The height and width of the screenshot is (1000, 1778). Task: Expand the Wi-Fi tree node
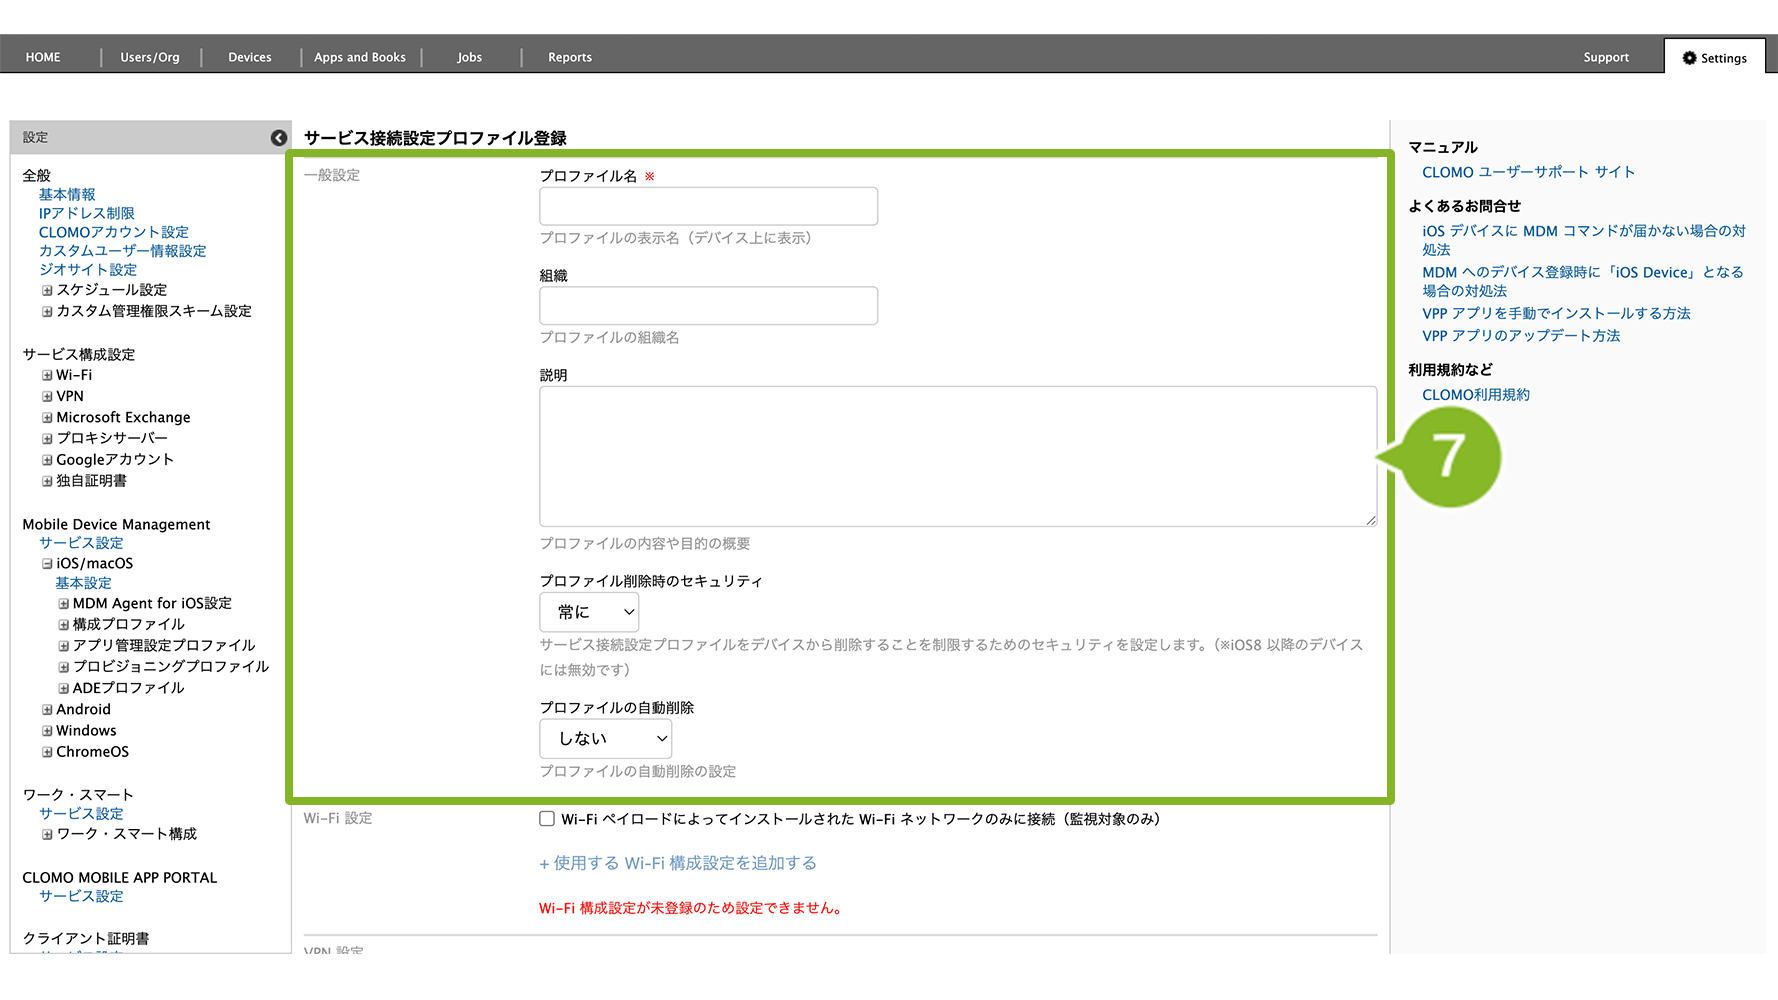click(47, 376)
